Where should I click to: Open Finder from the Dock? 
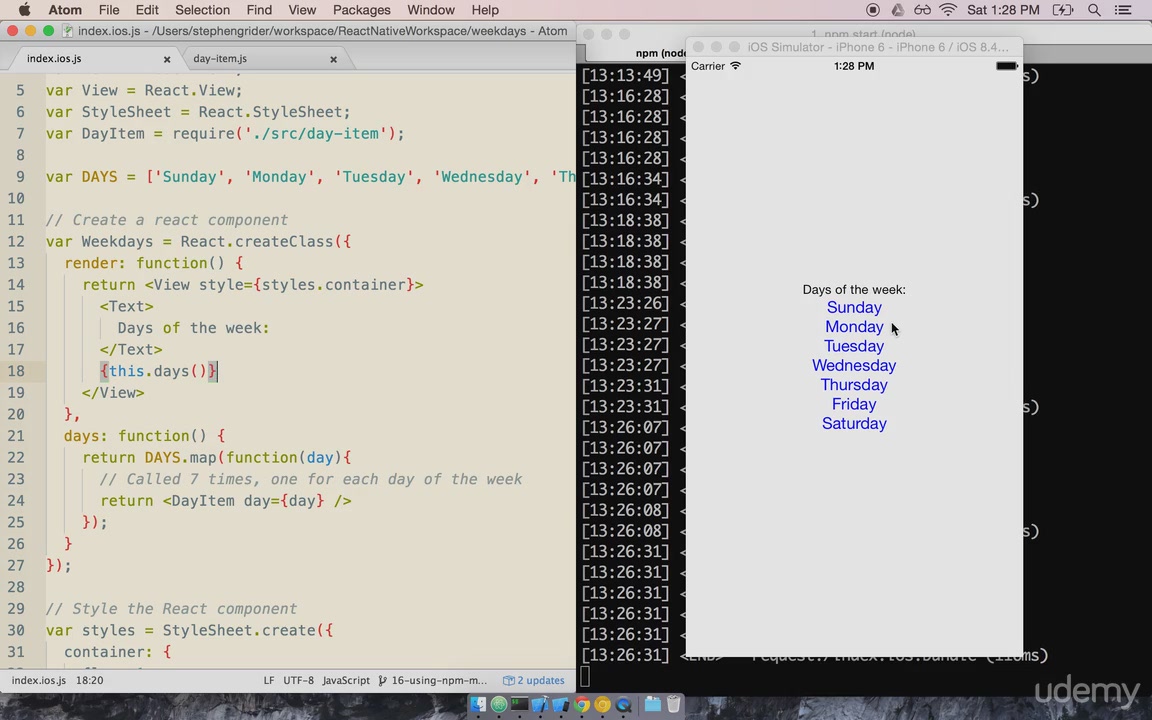(478, 705)
